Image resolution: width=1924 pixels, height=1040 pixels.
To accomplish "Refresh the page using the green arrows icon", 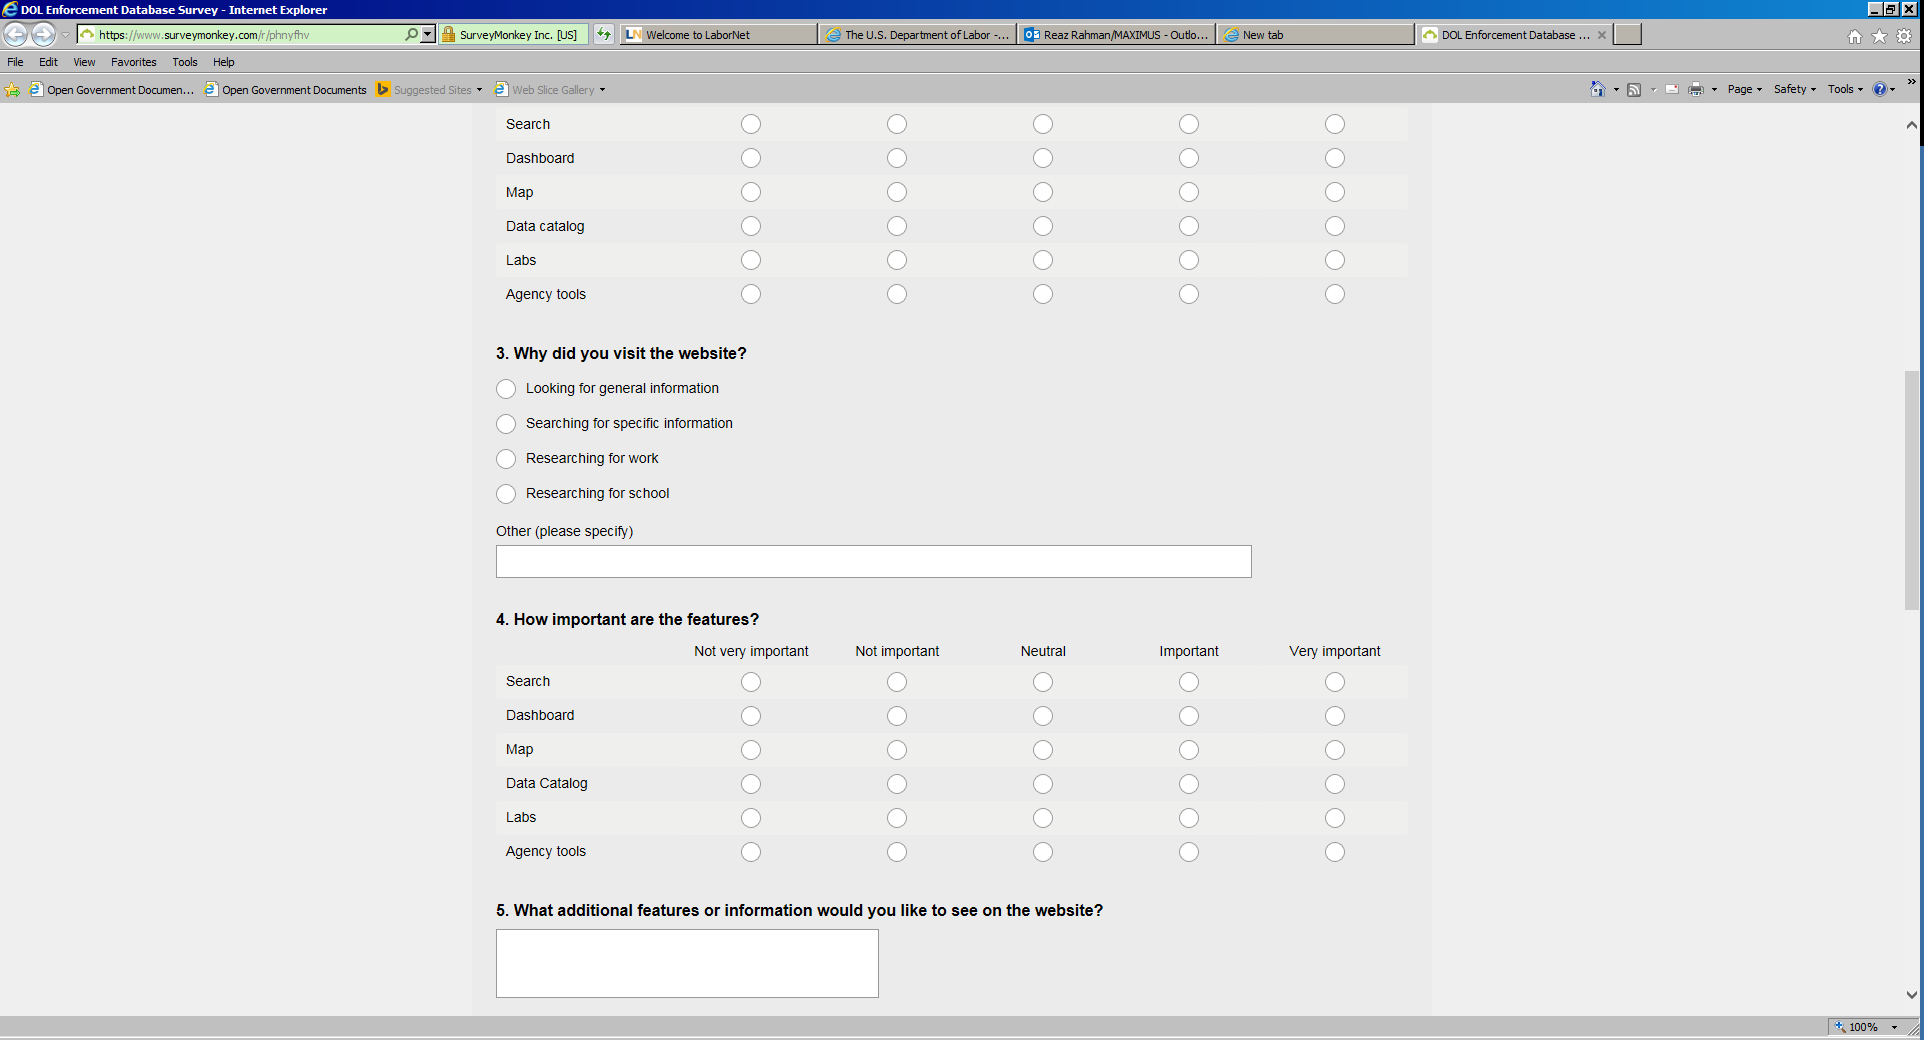I will point(604,34).
